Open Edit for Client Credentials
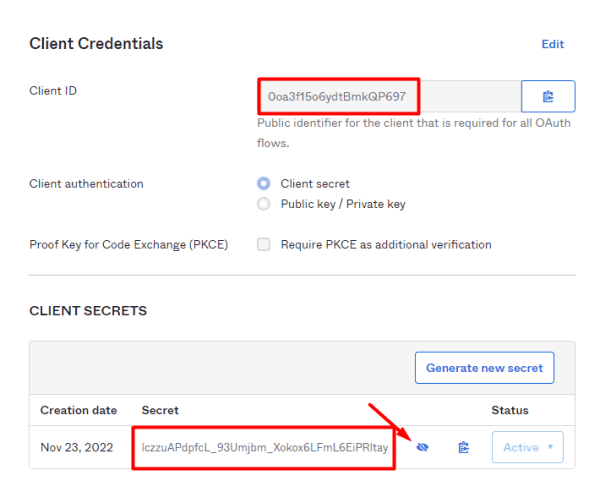600x481 pixels. click(x=553, y=44)
